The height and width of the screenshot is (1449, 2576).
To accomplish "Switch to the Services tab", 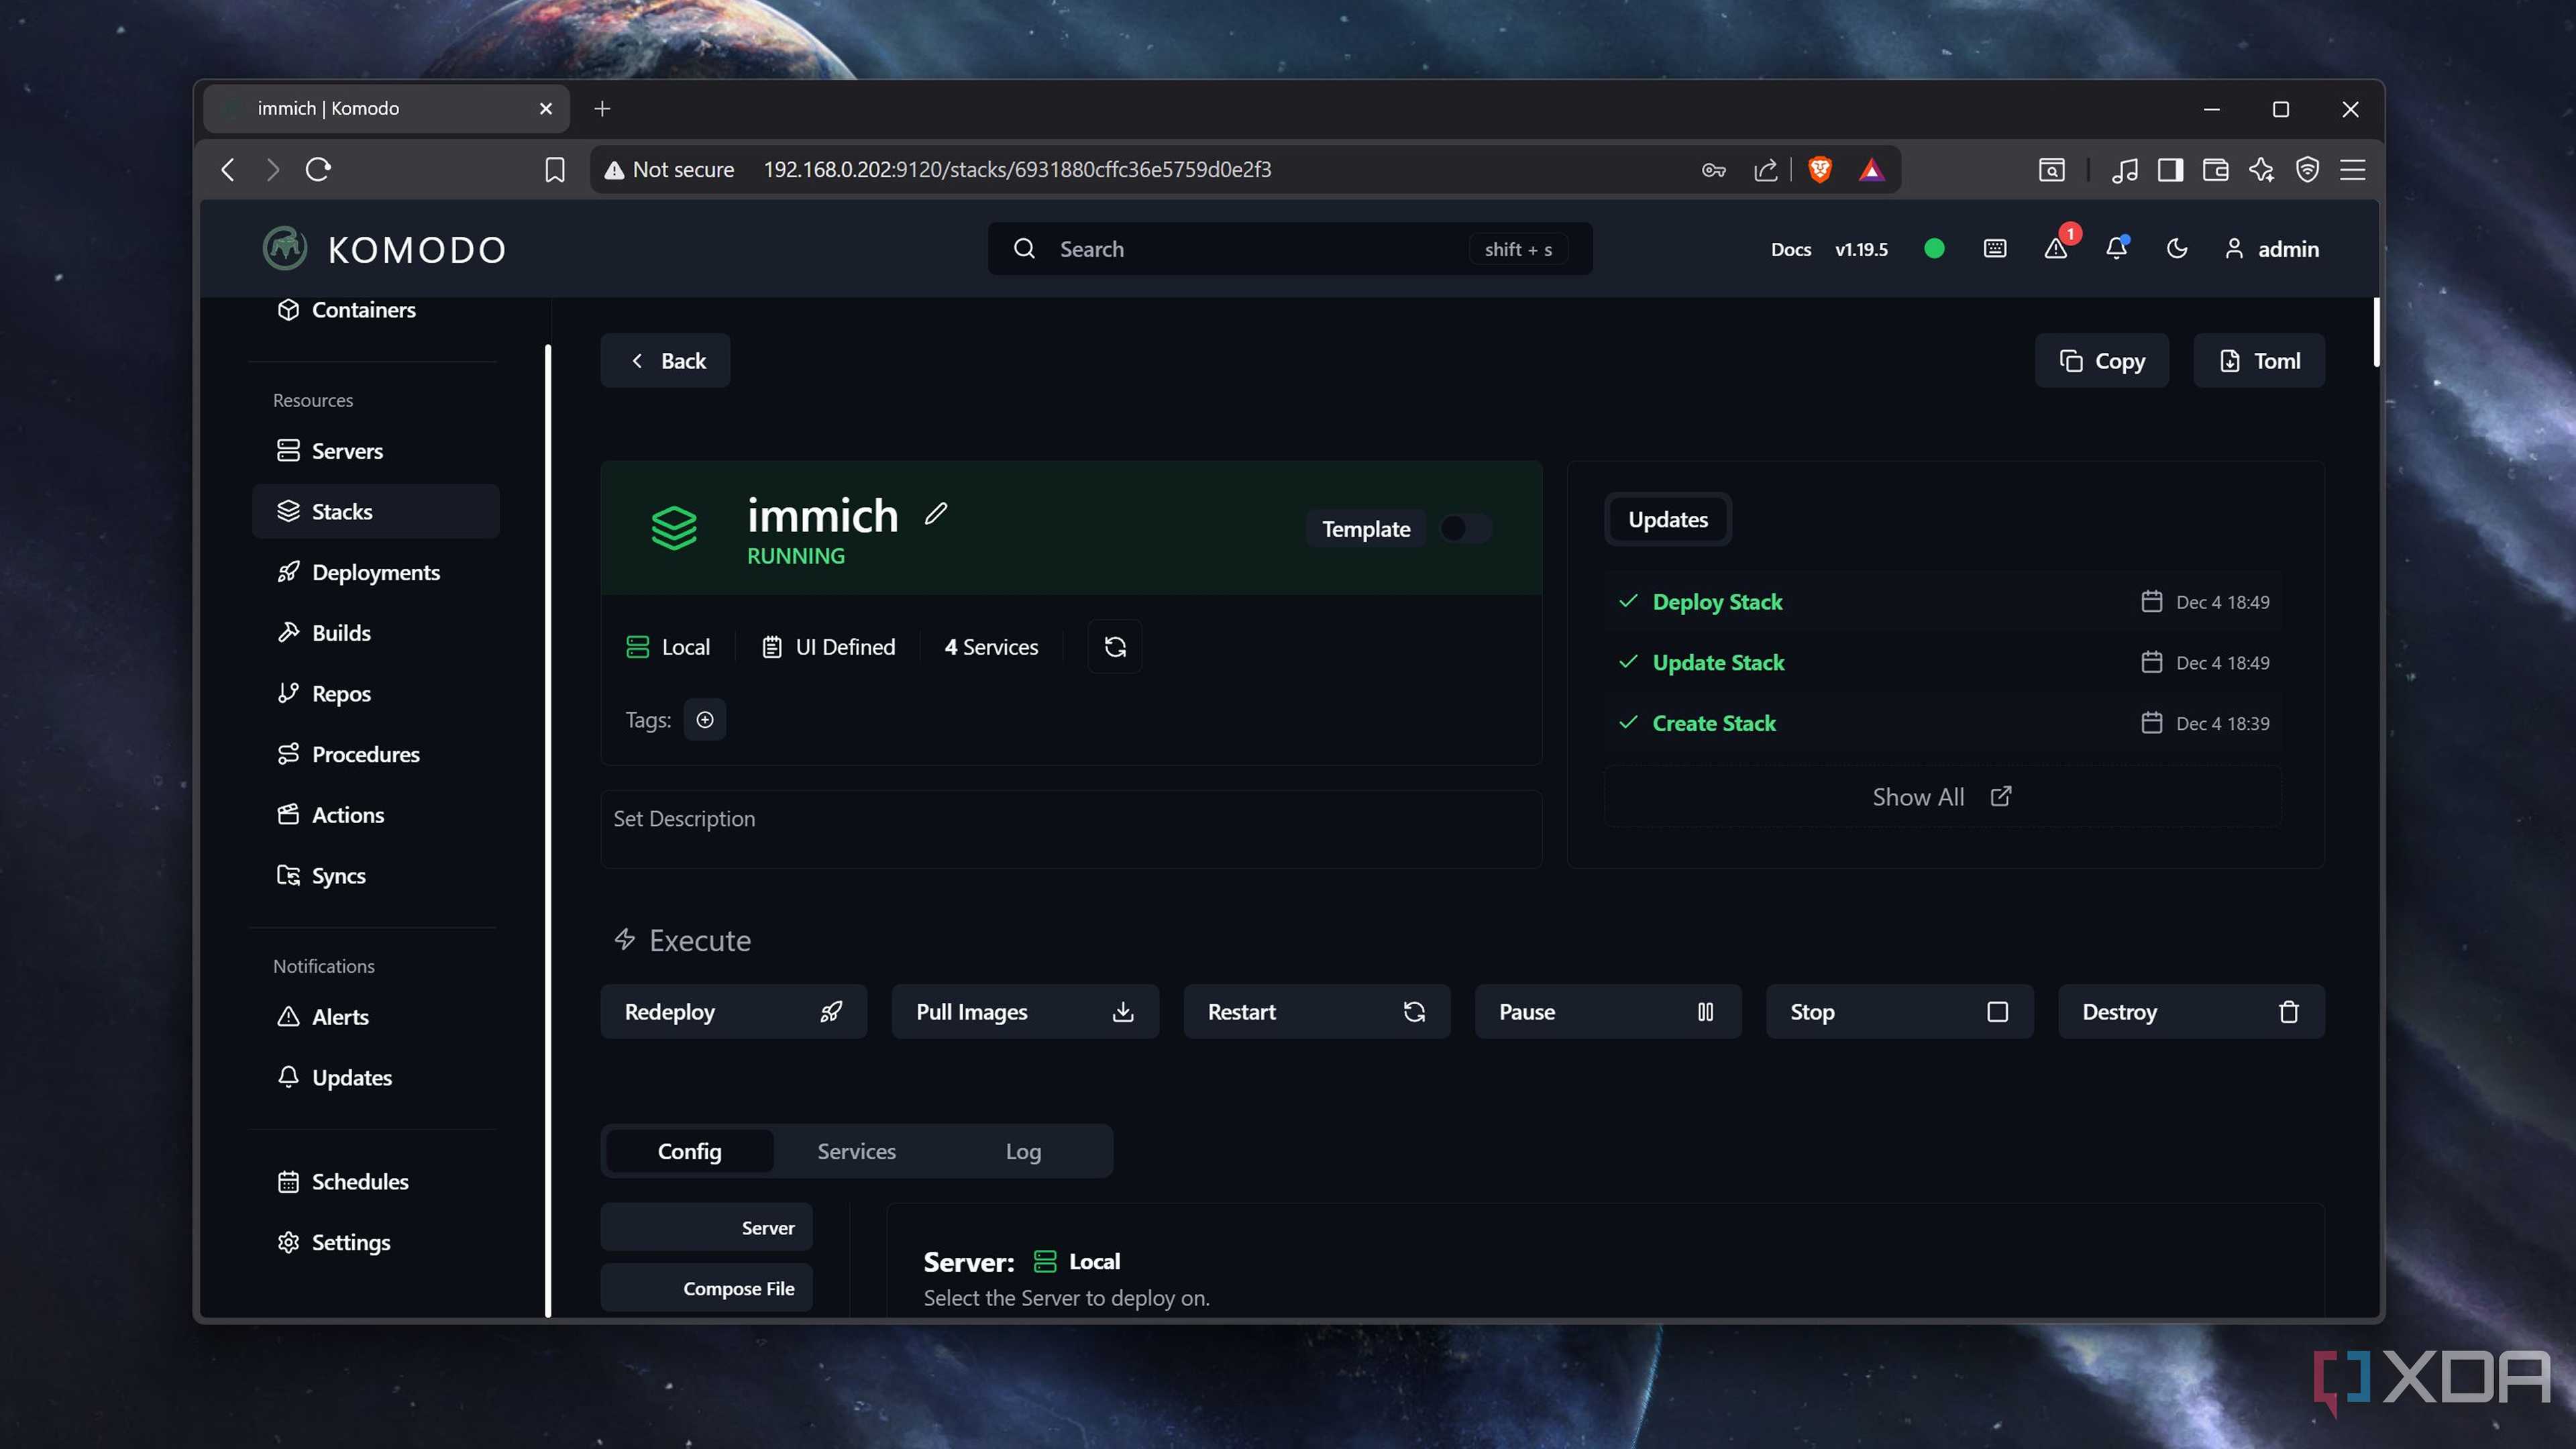I will click(x=856, y=1151).
